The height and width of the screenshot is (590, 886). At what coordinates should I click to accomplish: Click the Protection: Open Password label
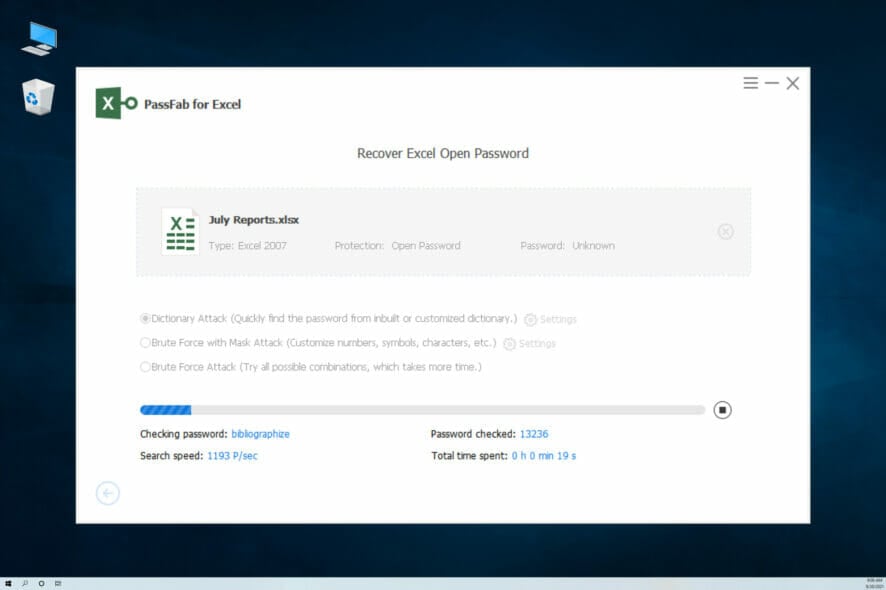pyautogui.click(x=397, y=246)
